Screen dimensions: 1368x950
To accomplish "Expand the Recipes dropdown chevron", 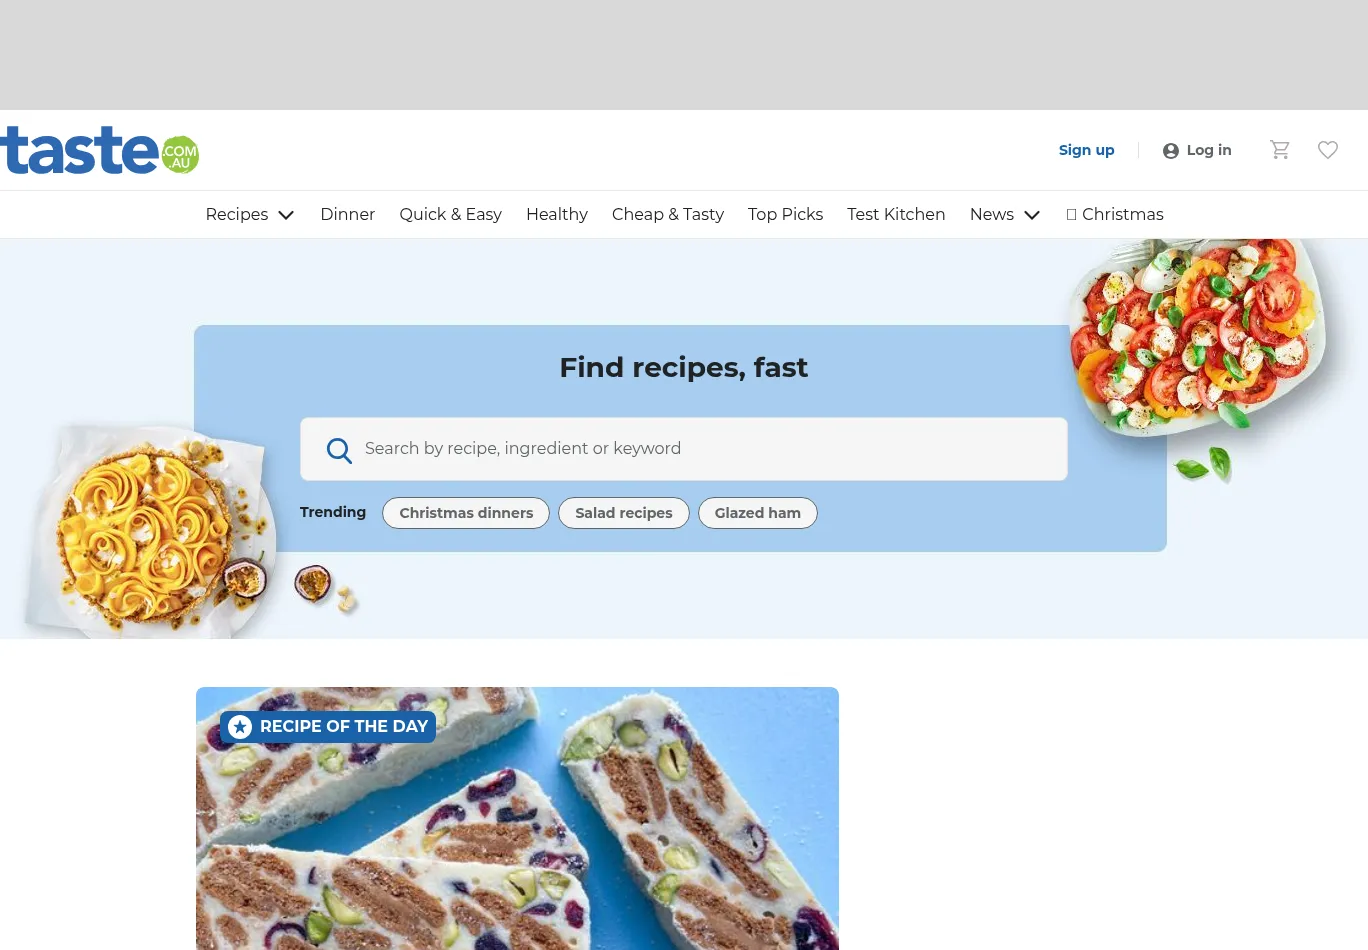I will (286, 215).
